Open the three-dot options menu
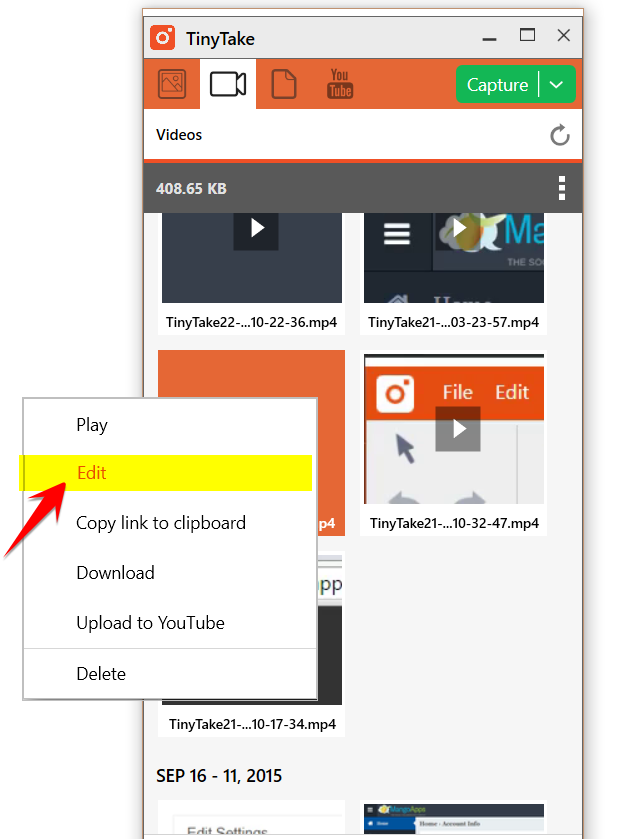This screenshot has width=622, height=839. 562,188
